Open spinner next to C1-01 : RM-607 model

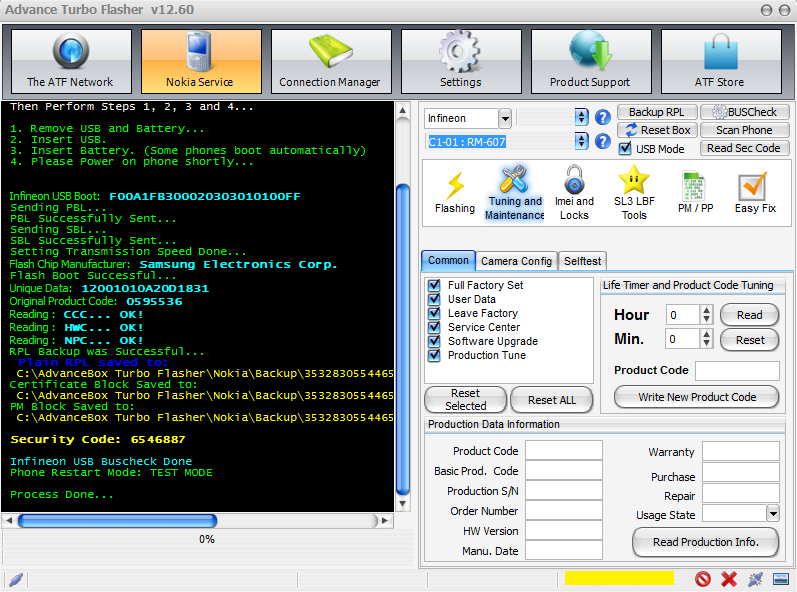(581, 141)
